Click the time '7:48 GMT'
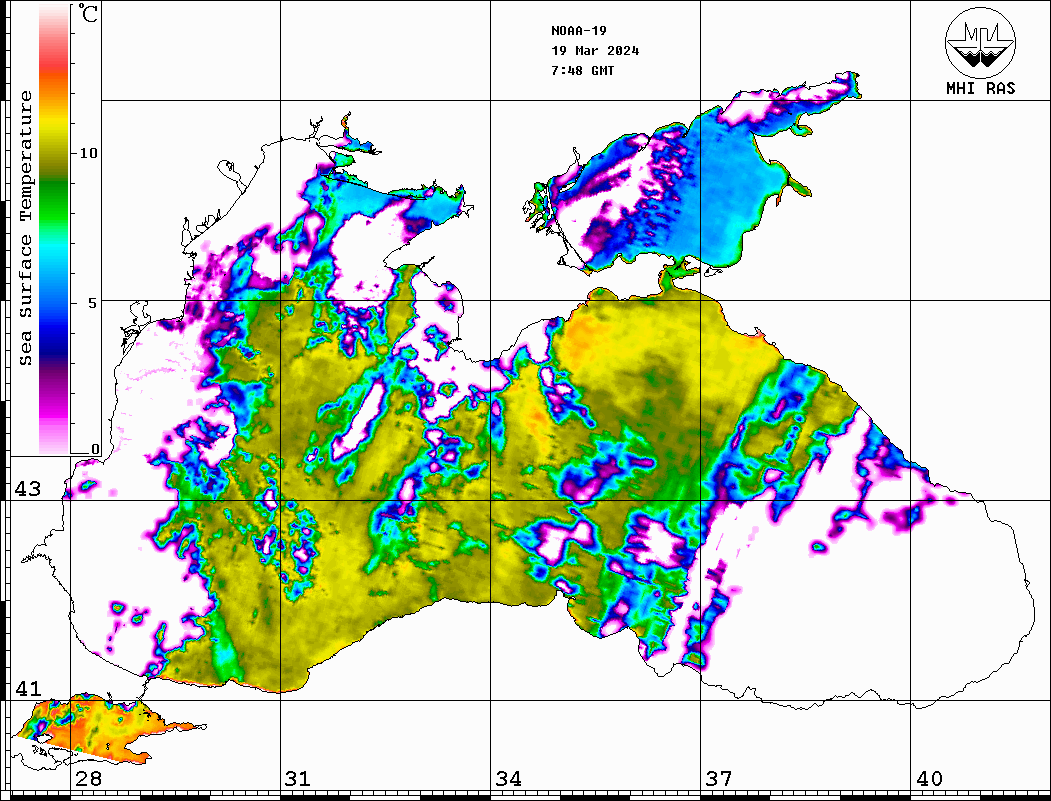 (x=582, y=70)
